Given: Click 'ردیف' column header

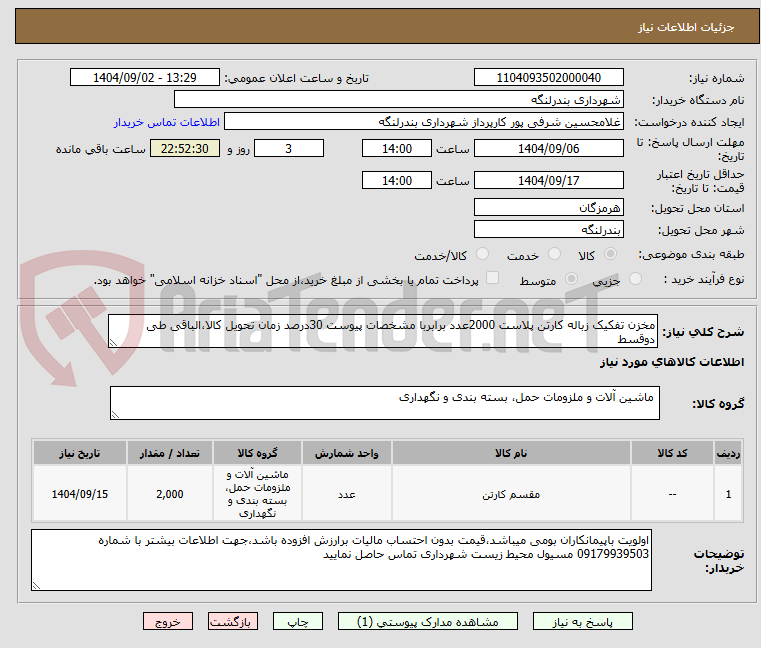Looking at the screenshot, I should pos(728,453).
